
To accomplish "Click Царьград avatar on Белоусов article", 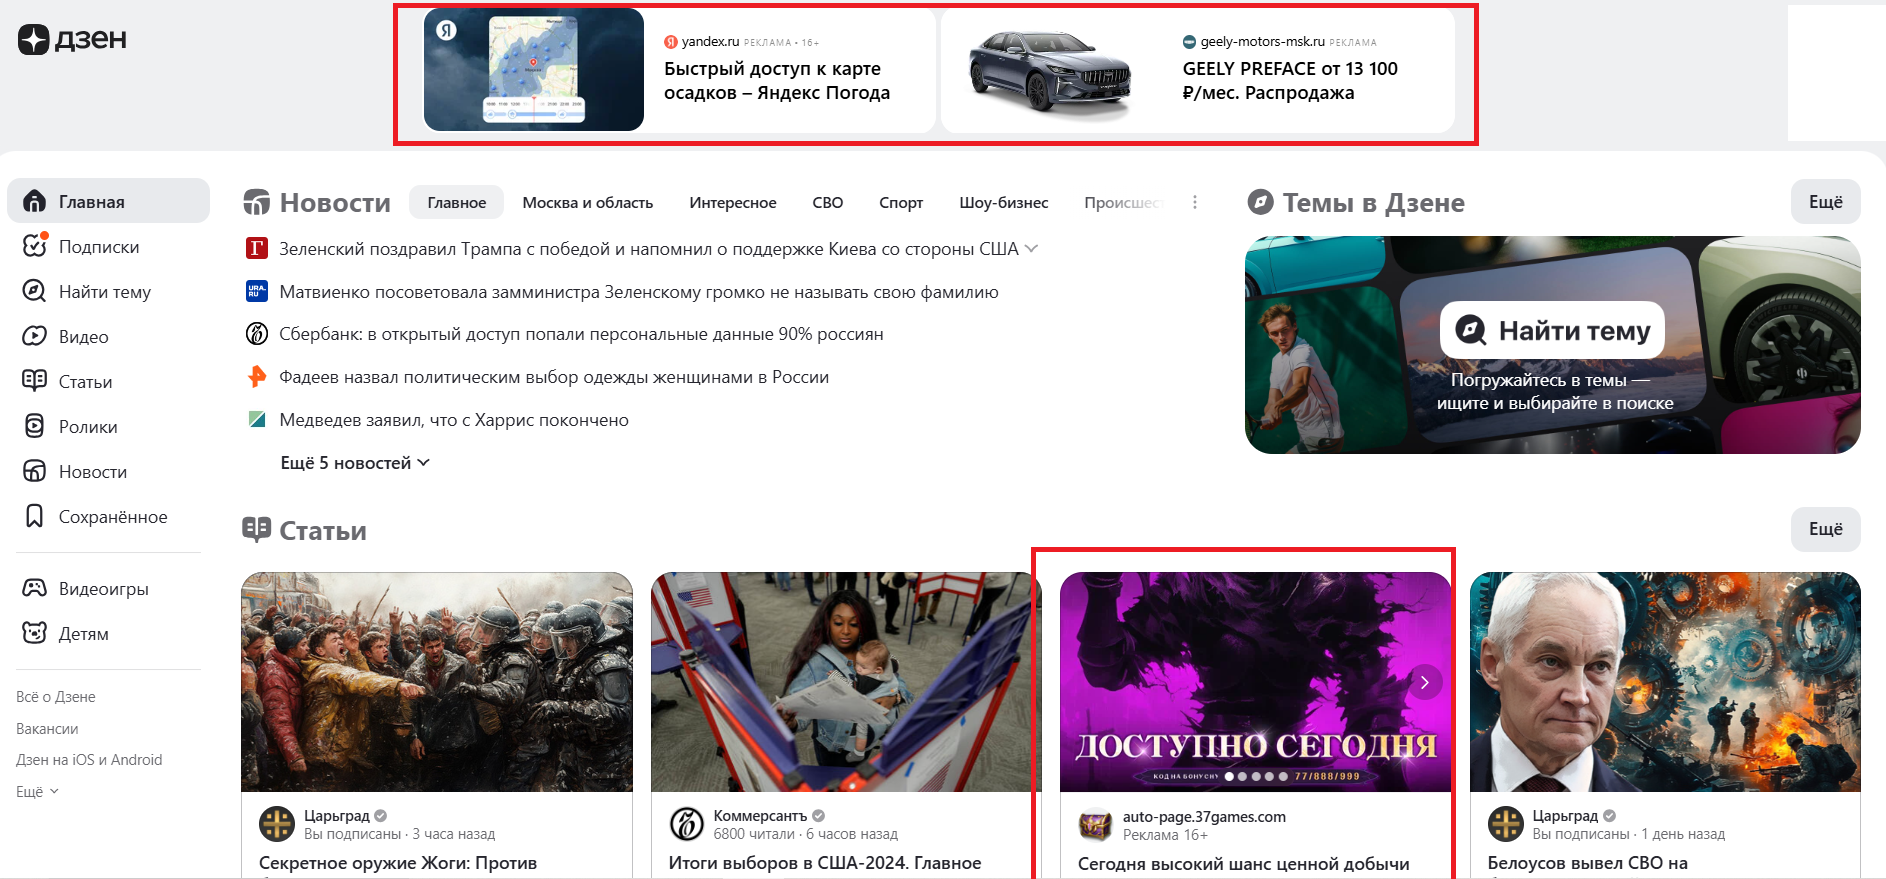I will click(x=1506, y=824).
